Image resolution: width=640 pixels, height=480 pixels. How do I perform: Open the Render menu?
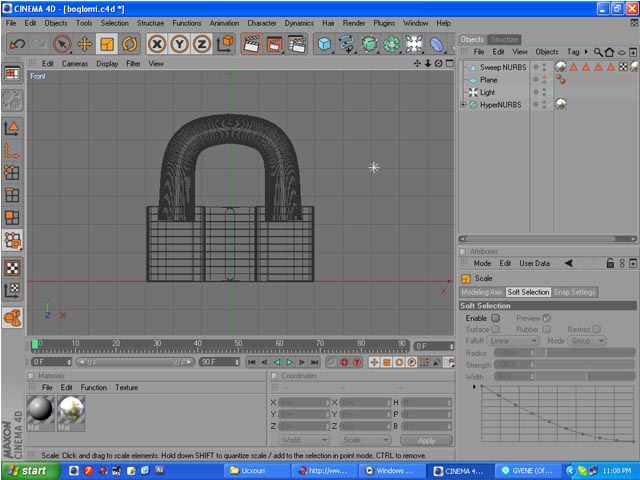point(353,23)
